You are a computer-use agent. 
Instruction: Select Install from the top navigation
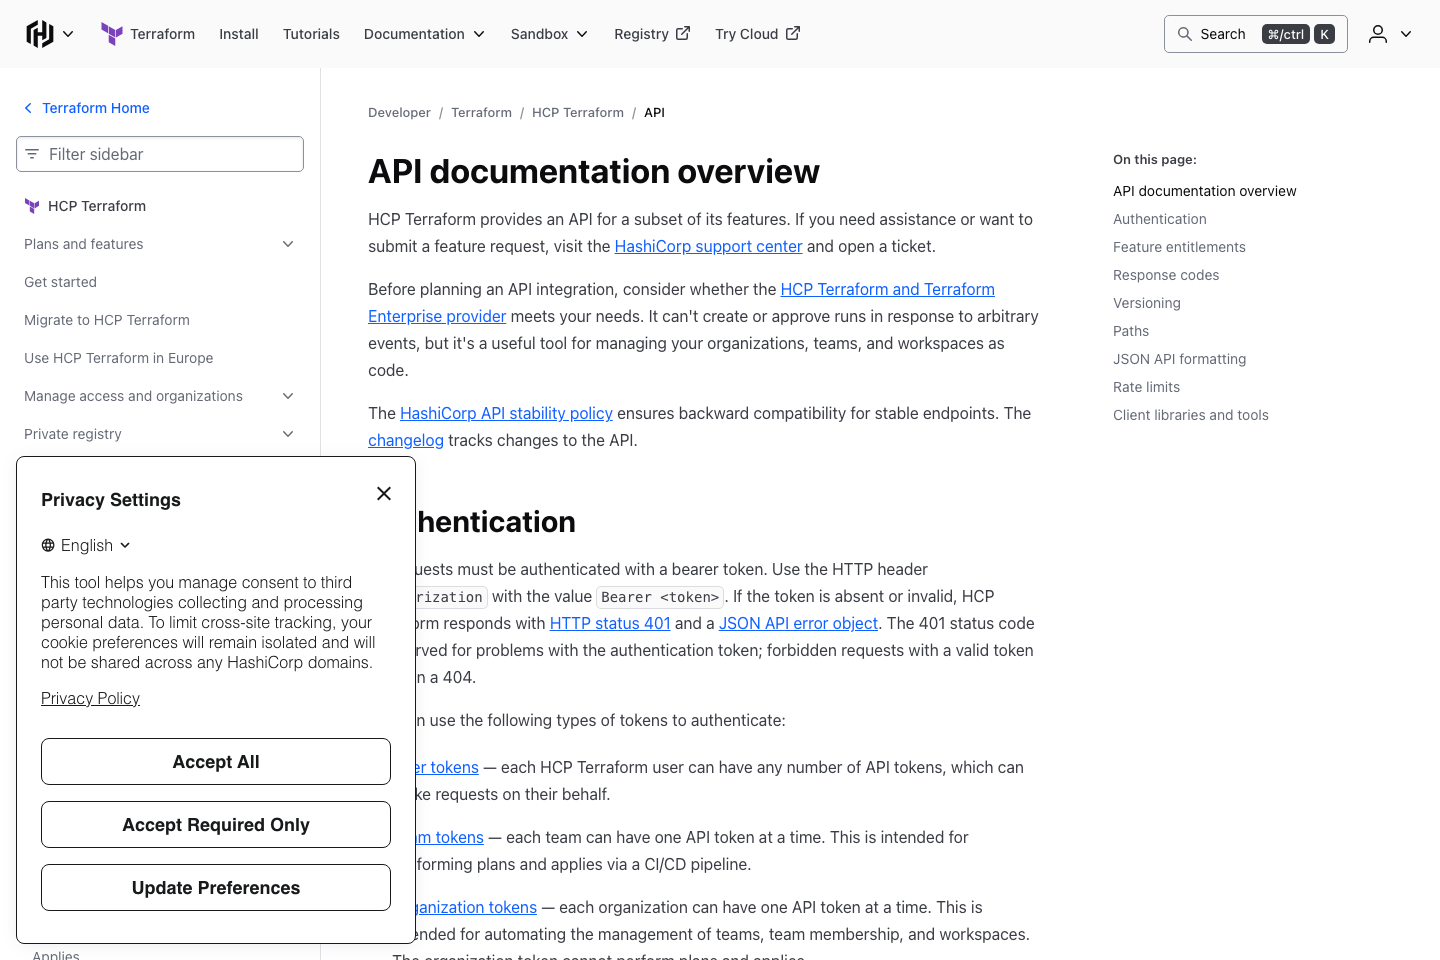(x=239, y=33)
